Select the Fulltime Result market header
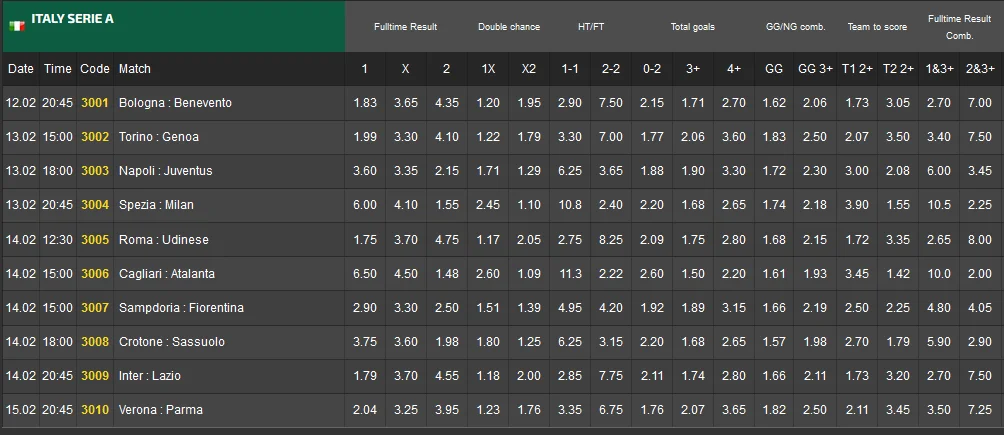 405,27
